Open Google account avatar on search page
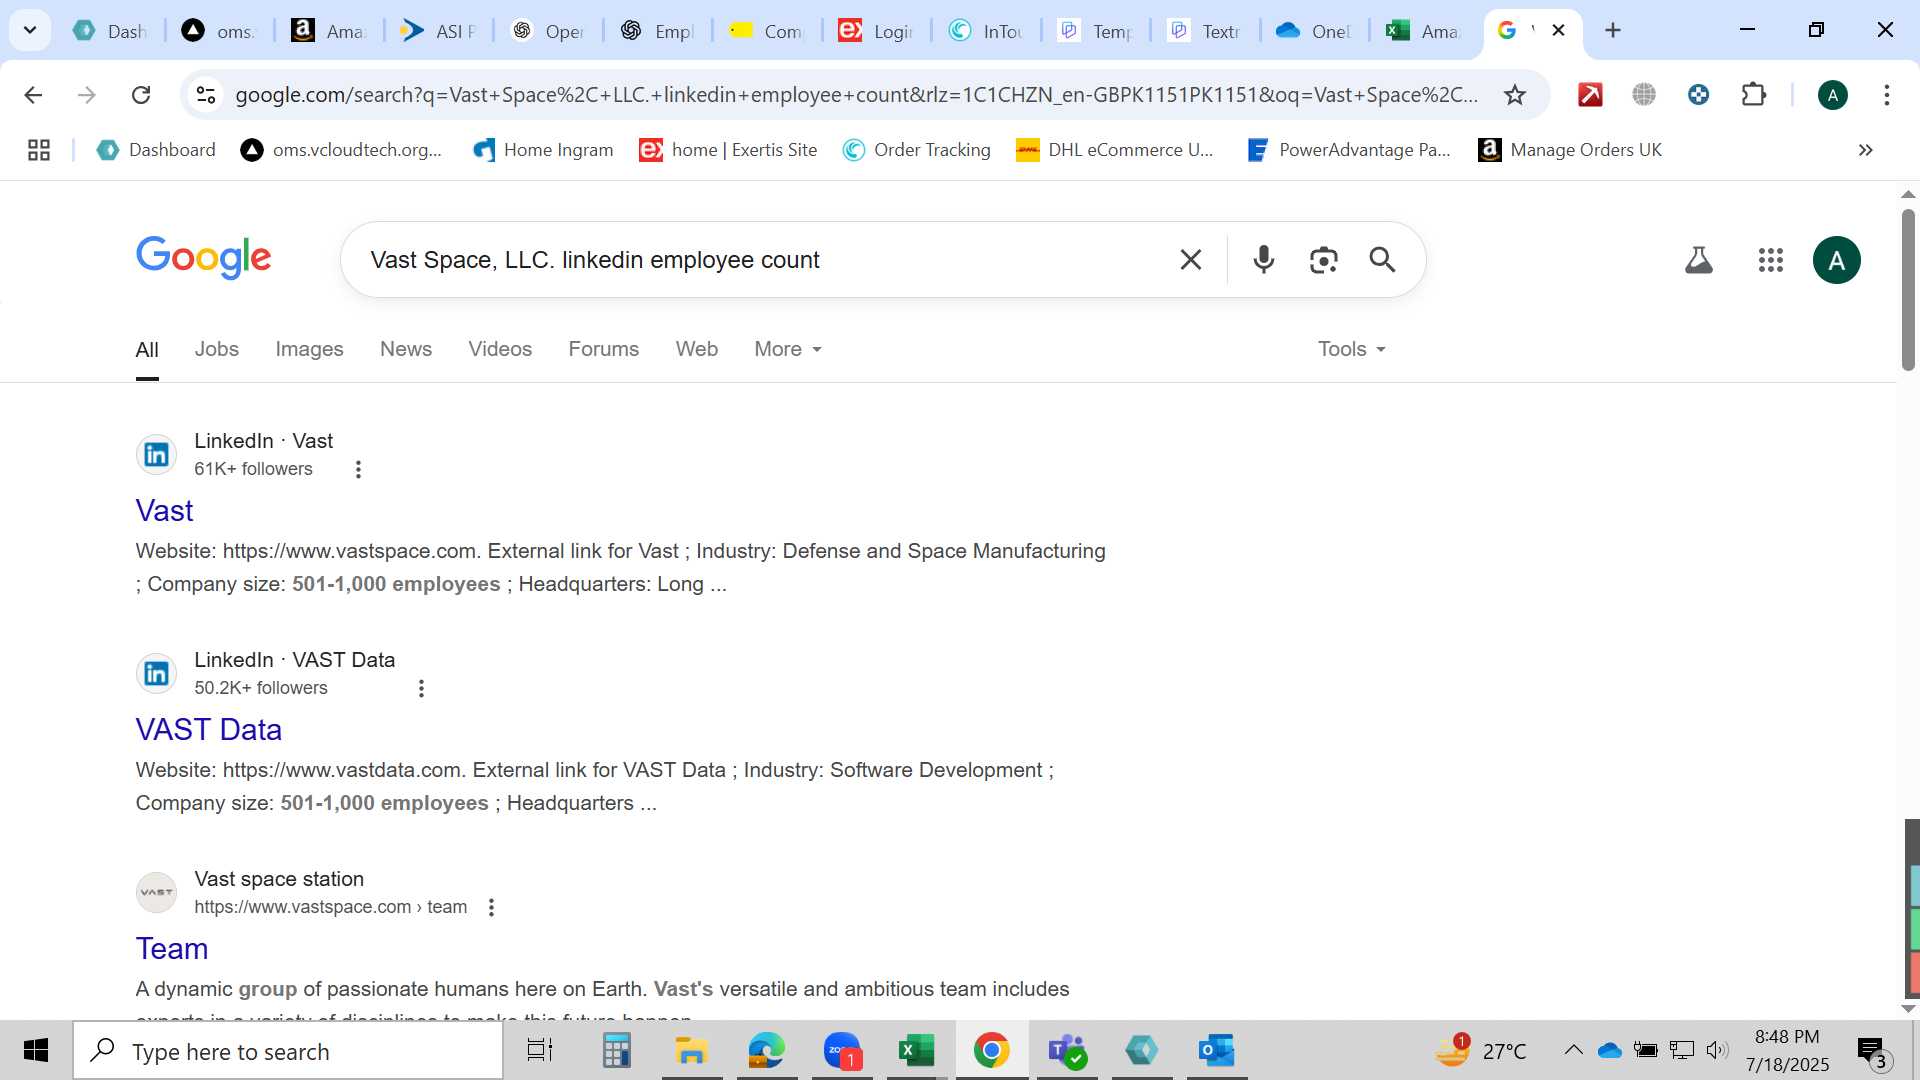This screenshot has height=1080, width=1920. pyautogui.click(x=1836, y=260)
